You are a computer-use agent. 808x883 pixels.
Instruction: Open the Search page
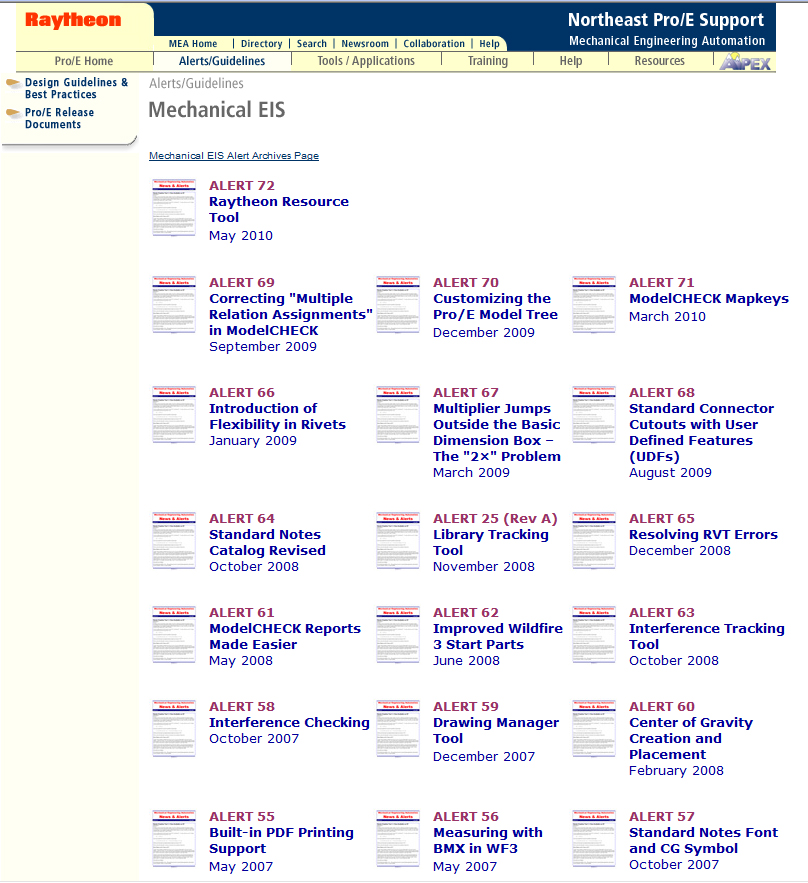312,44
